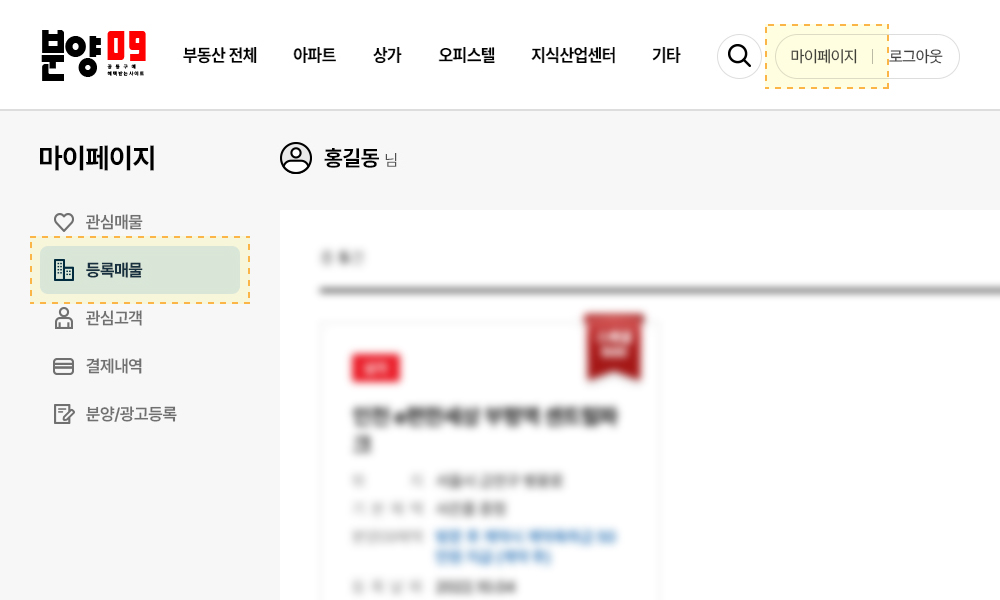Open the blurred listing card title
Viewport: 1000px width, 600px height.
[x=486, y=429]
